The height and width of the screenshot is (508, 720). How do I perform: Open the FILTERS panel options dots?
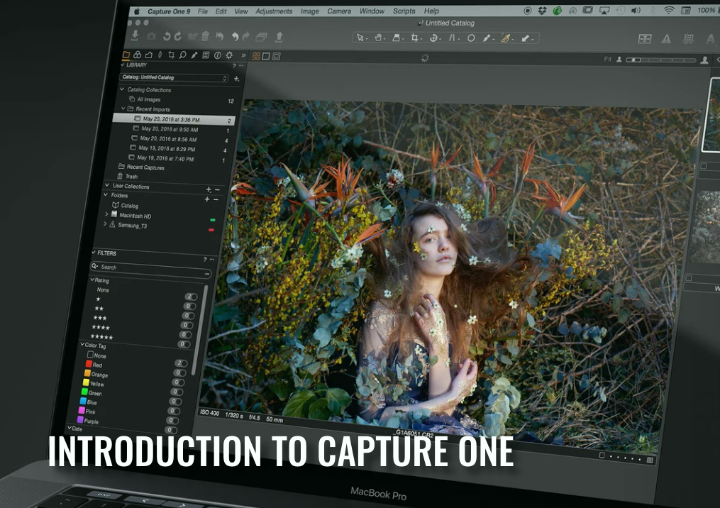tap(212, 260)
